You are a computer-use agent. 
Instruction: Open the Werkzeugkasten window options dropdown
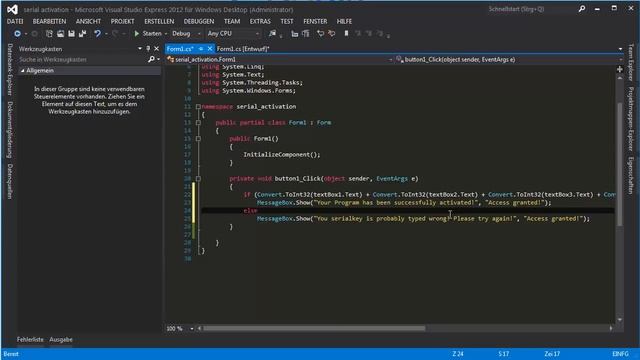140,49
